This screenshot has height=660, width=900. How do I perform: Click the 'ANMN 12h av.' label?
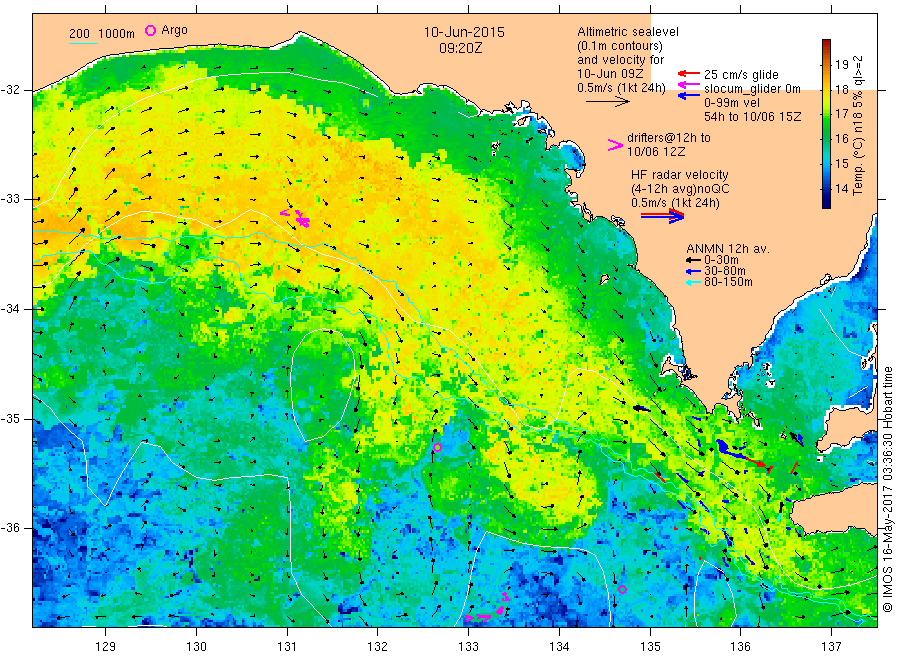tap(728, 249)
